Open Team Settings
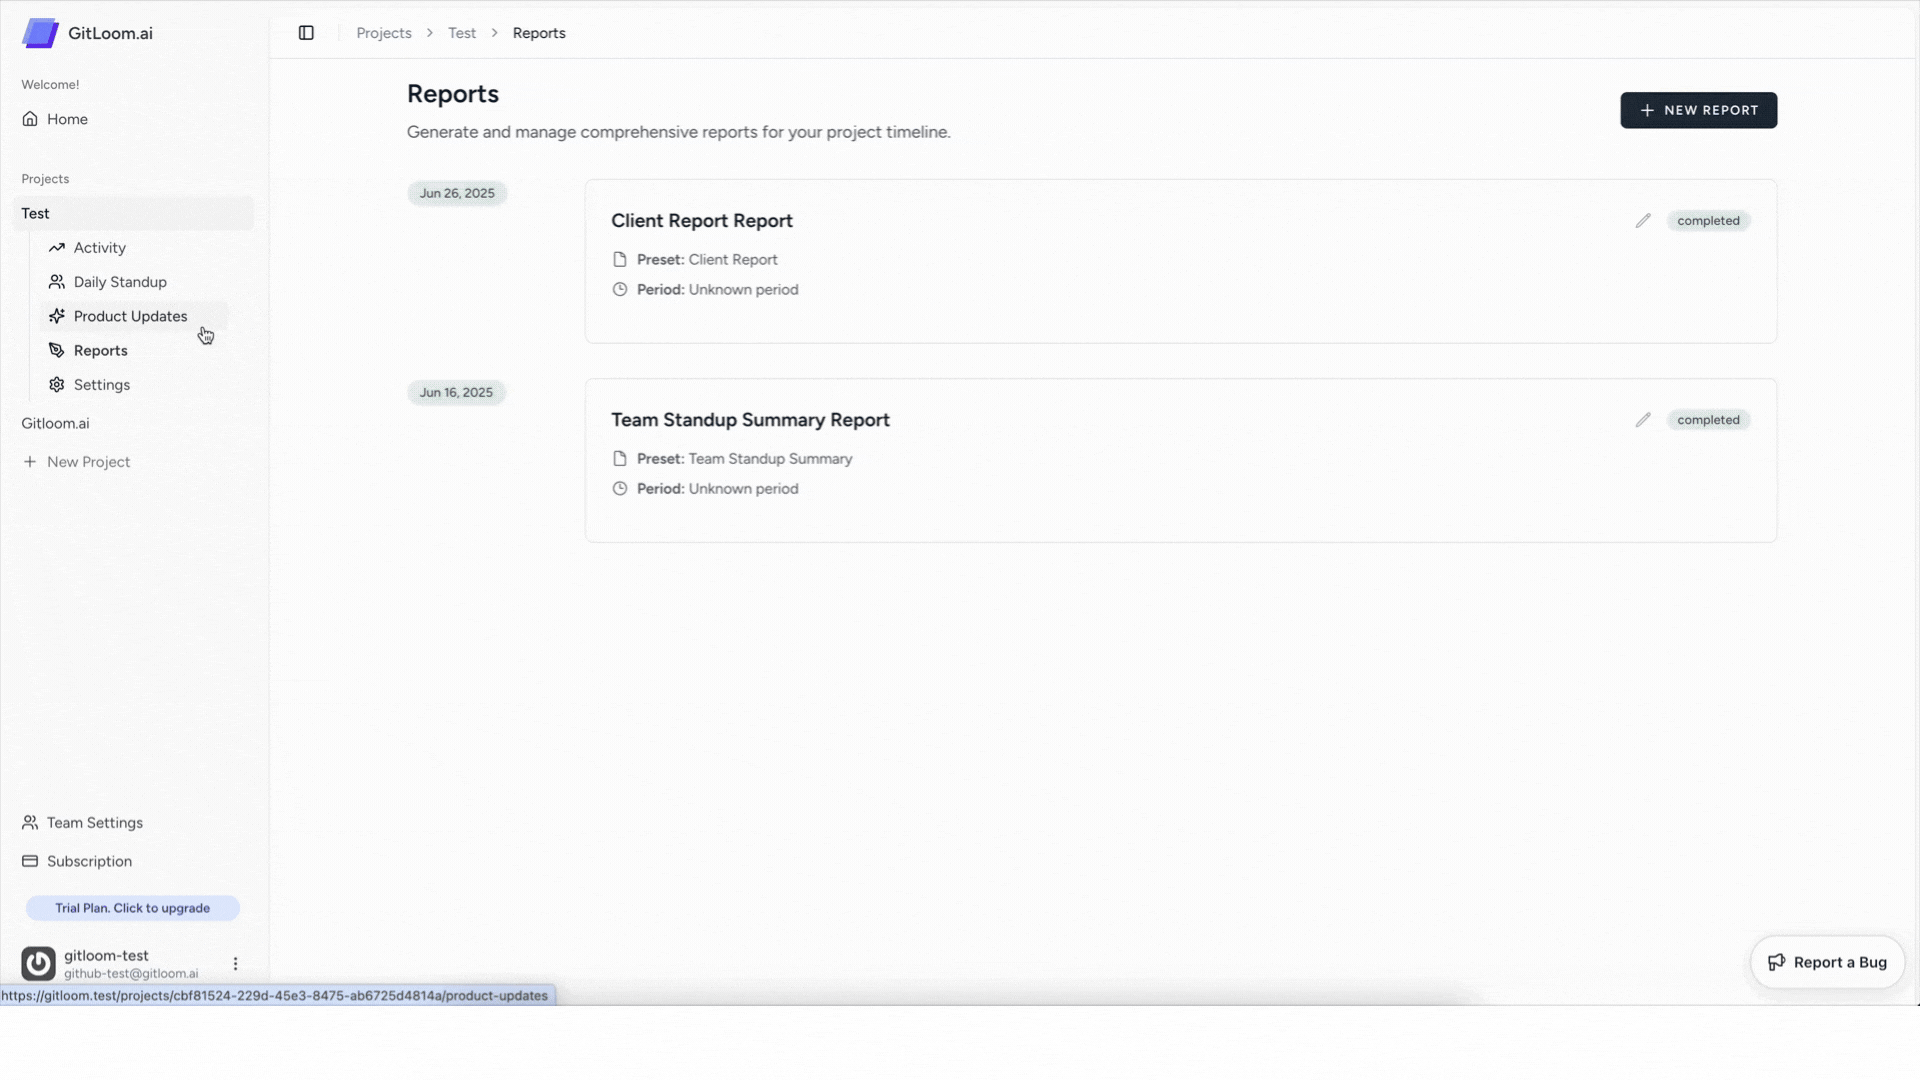Screen dimensions: 1920x1080 point(93,822)
